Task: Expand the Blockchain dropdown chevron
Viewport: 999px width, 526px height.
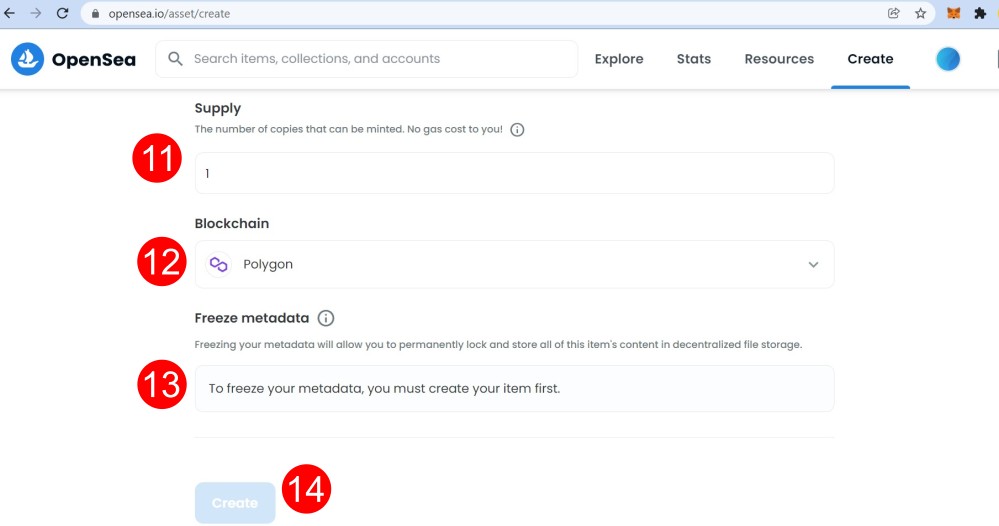Action: (x=814, y=265)
